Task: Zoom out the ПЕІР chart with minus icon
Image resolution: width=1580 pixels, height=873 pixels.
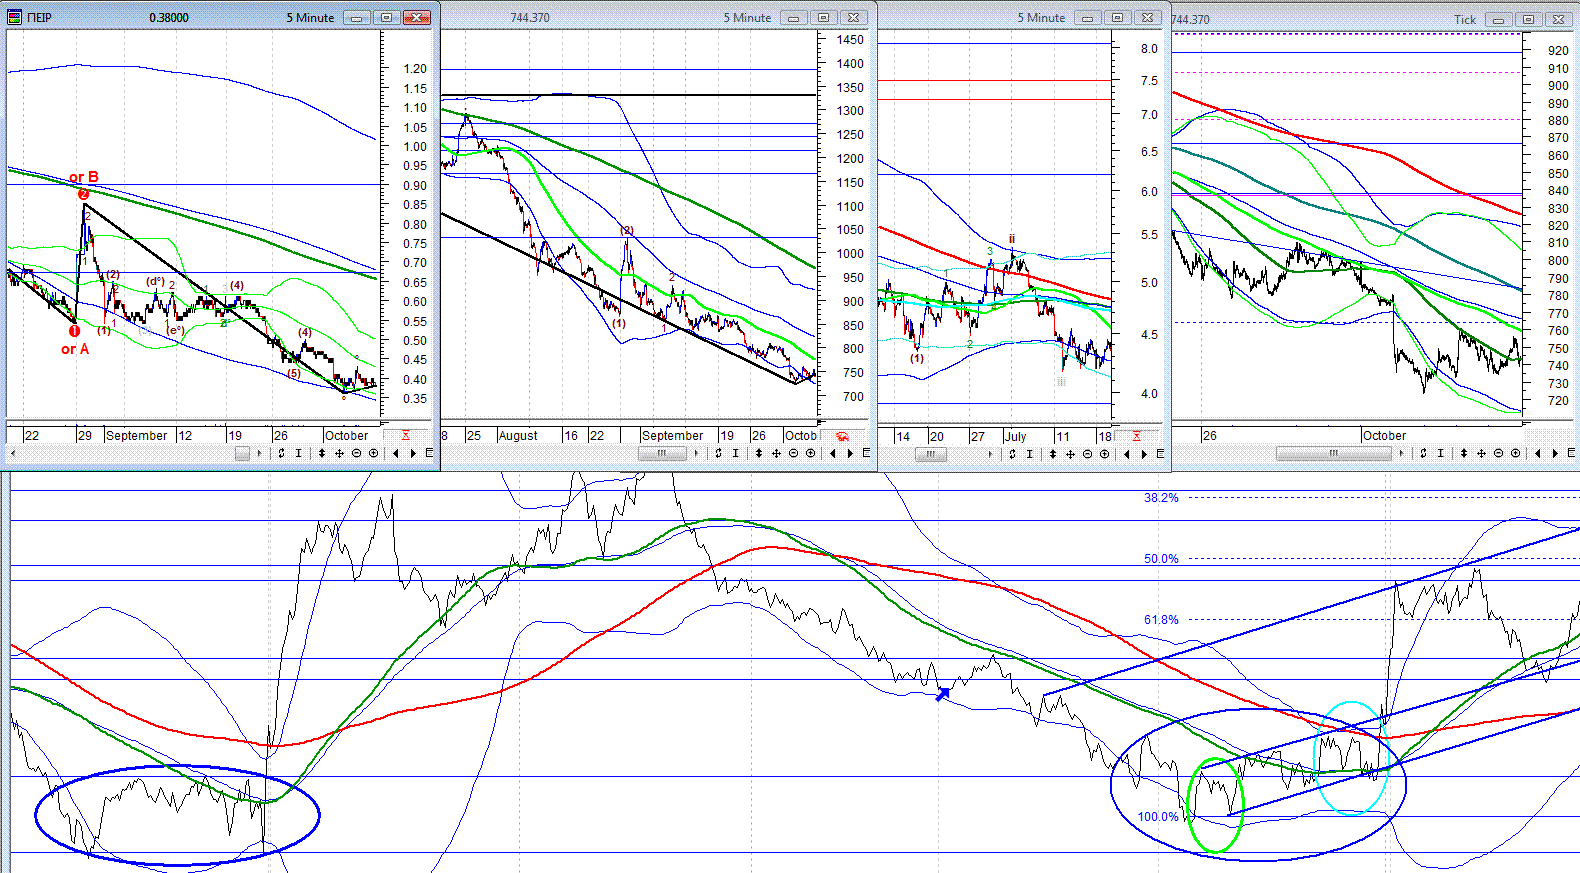Action: click(x=356, y=453)
